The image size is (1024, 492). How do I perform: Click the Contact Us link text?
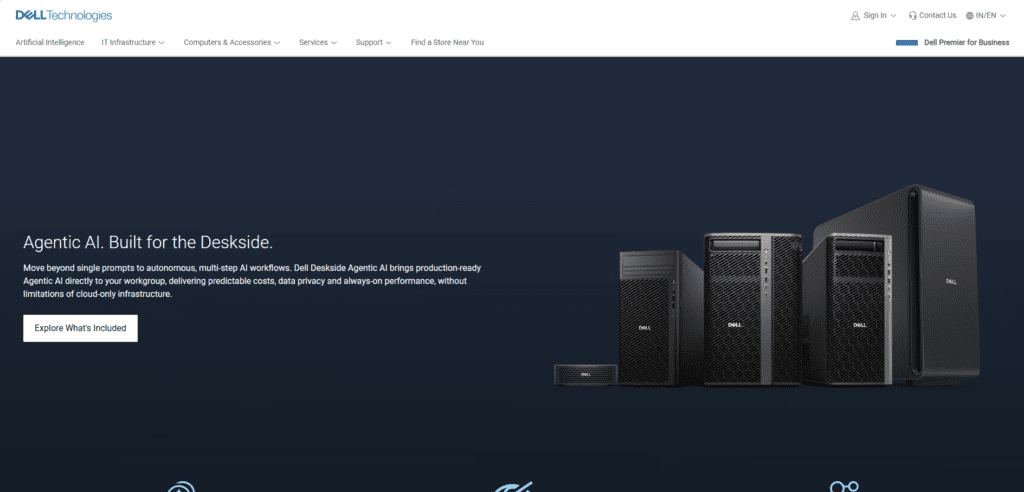coord(938,16)
